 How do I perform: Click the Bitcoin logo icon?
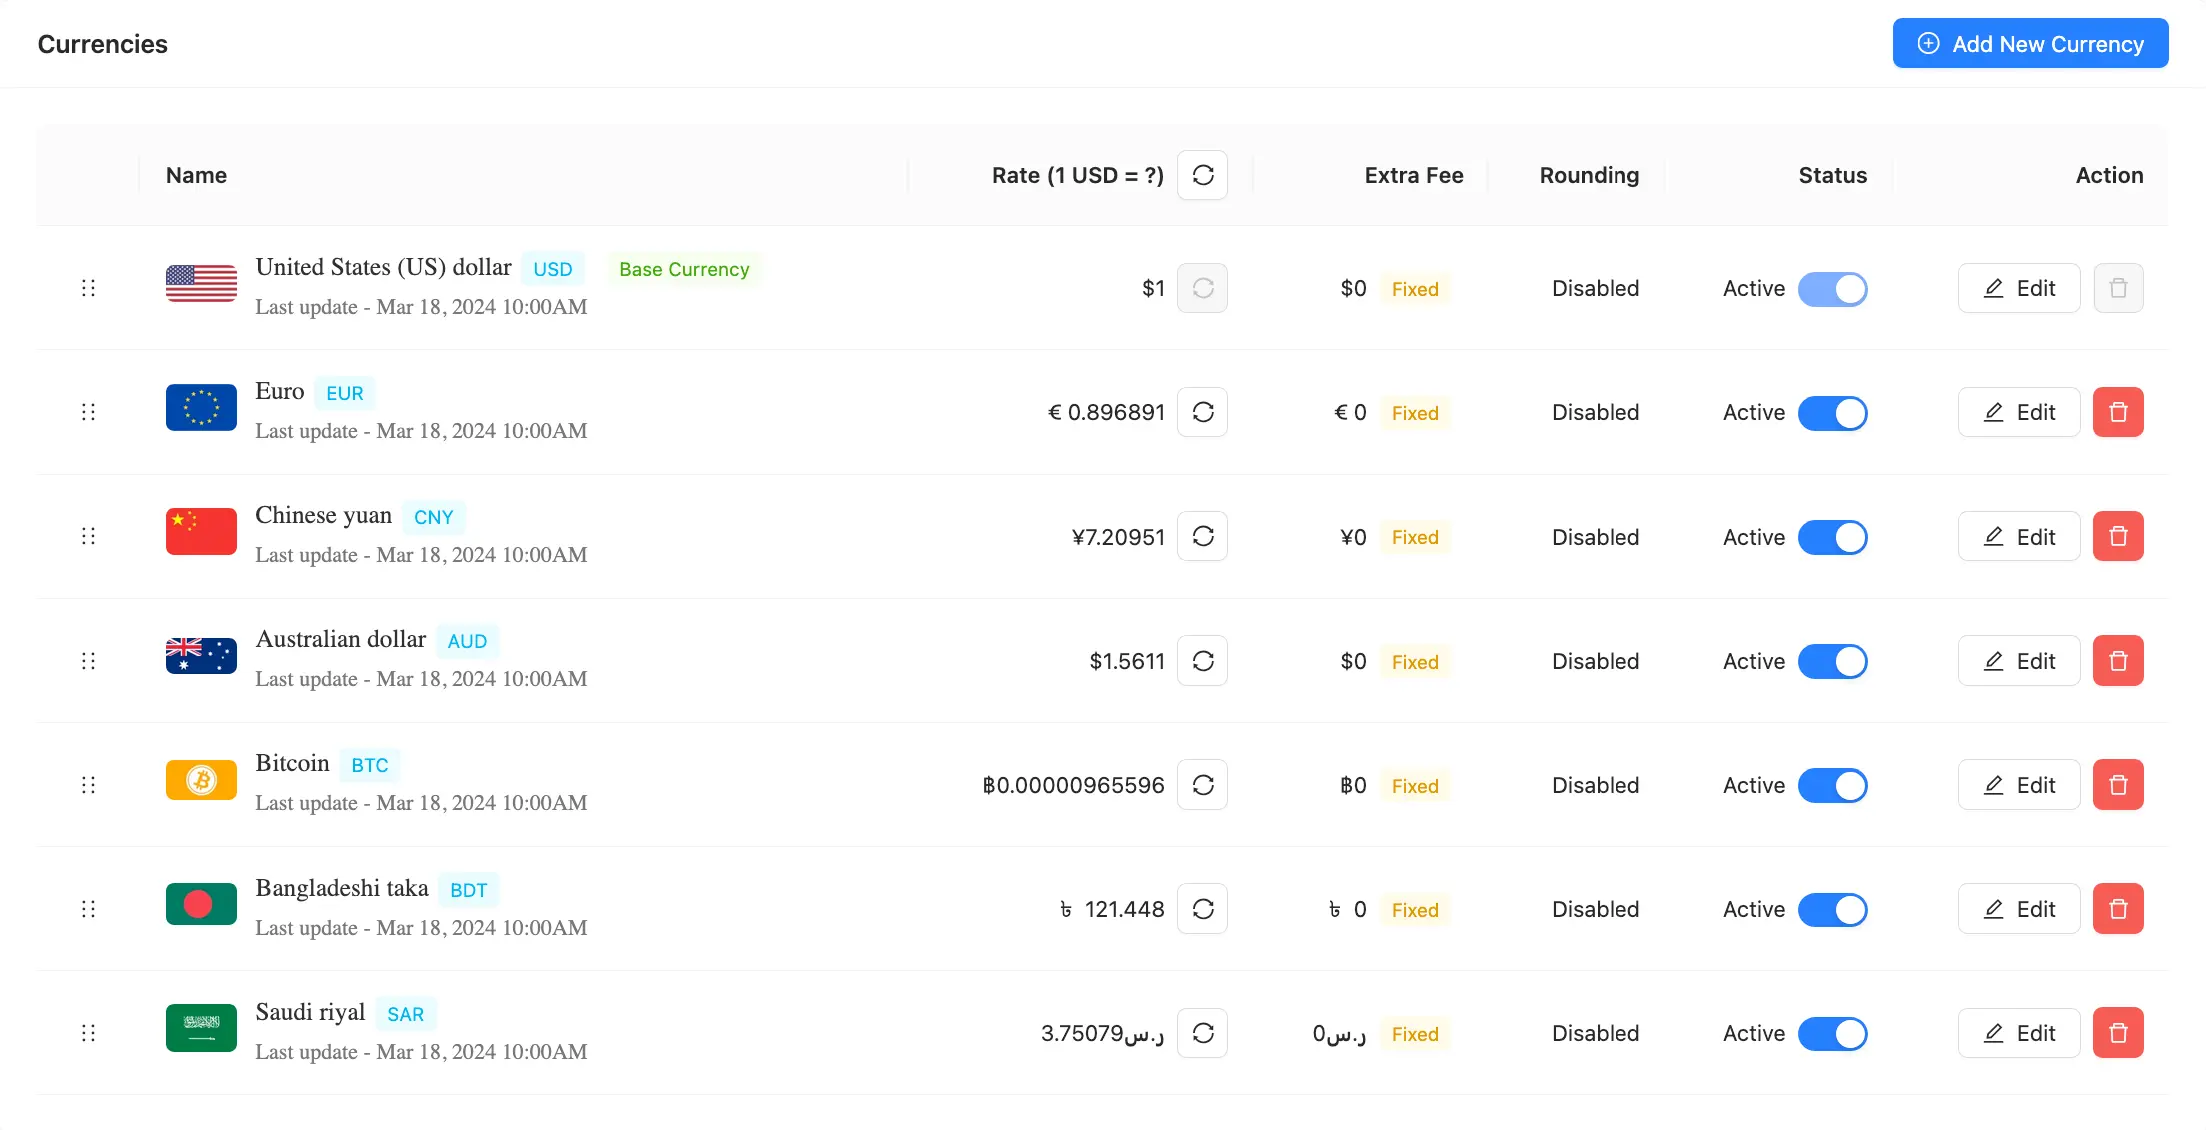coord(201,780)
